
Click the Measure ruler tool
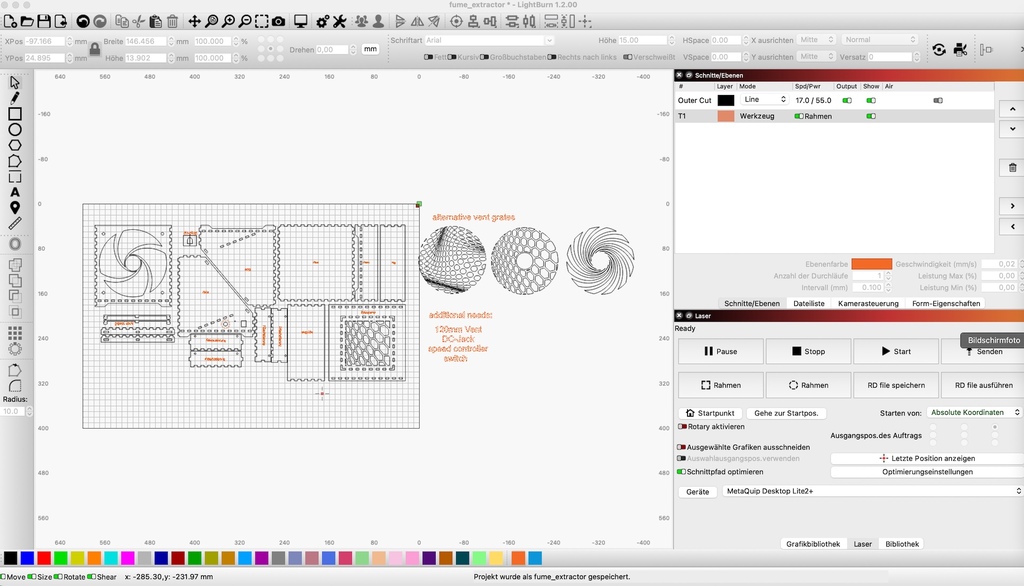click(x=15, y=222)
